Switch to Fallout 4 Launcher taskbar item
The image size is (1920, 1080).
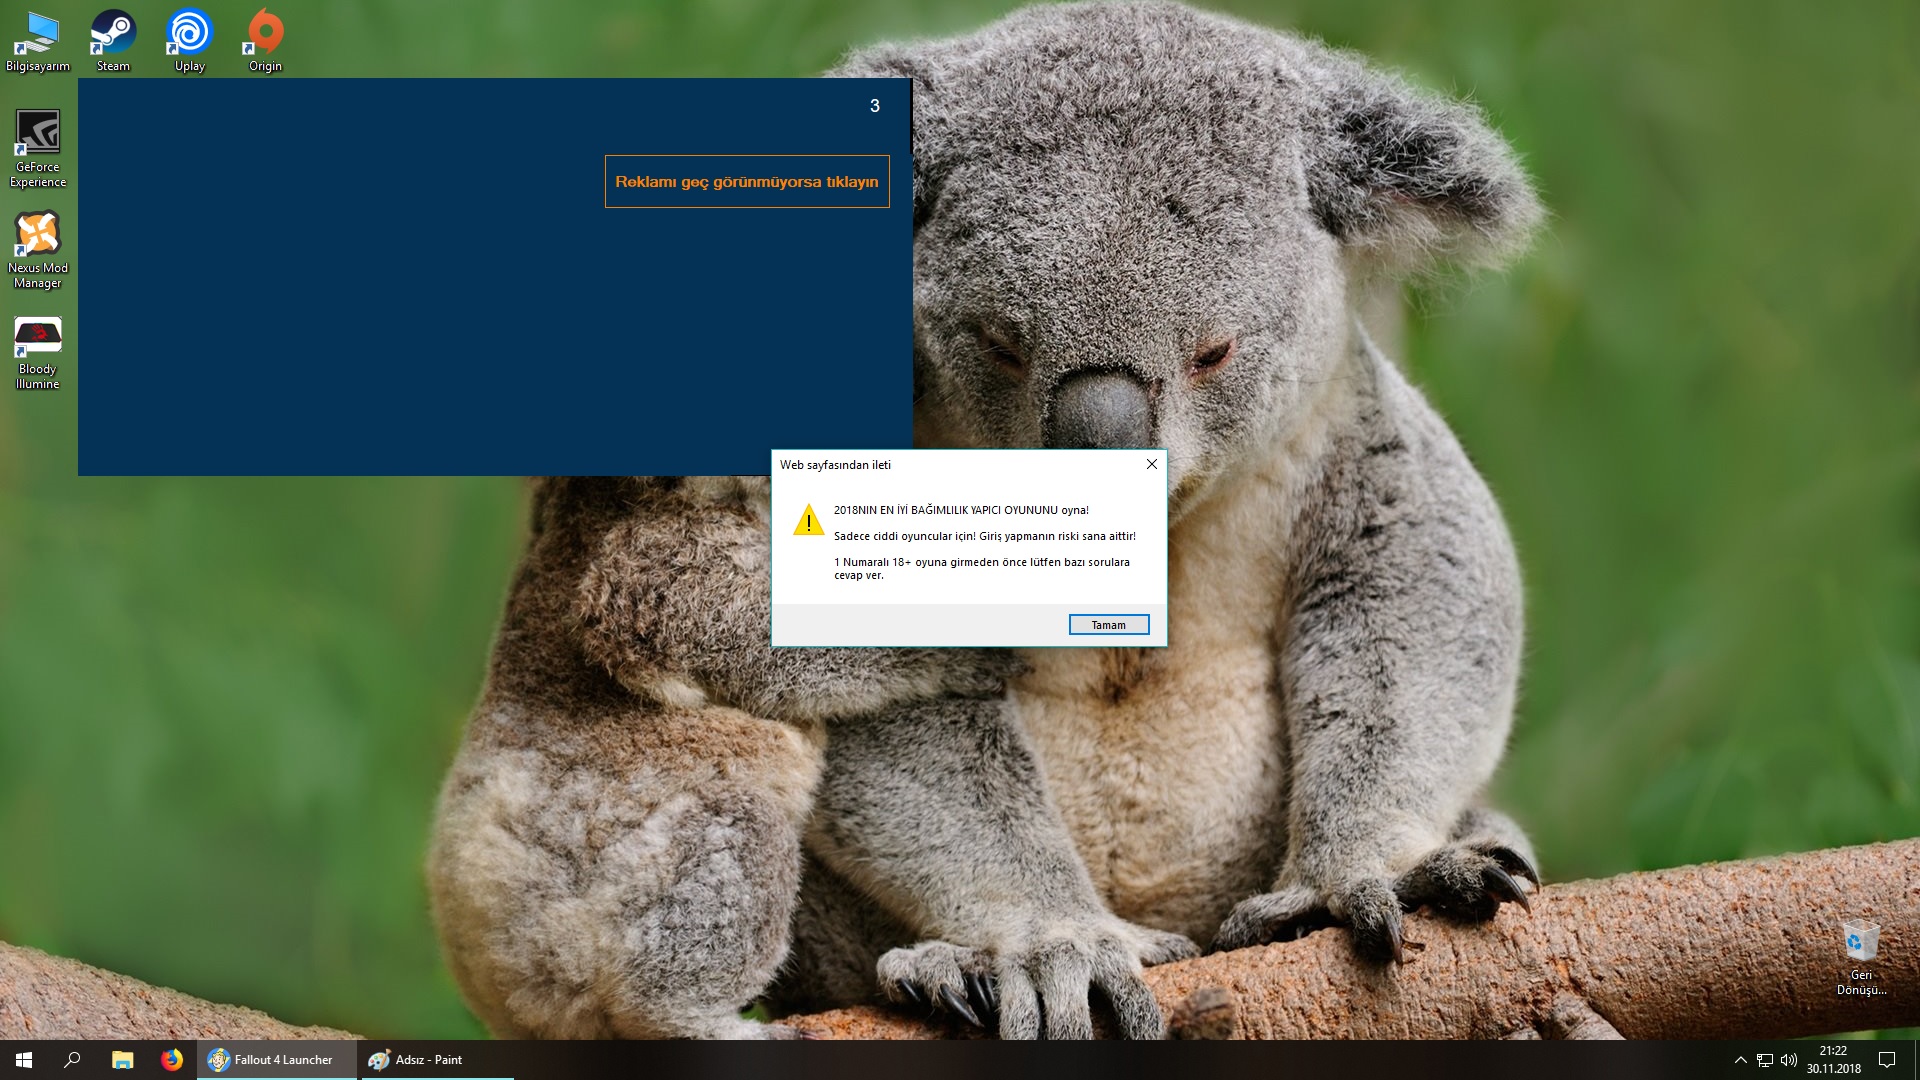pos(277,1060)
